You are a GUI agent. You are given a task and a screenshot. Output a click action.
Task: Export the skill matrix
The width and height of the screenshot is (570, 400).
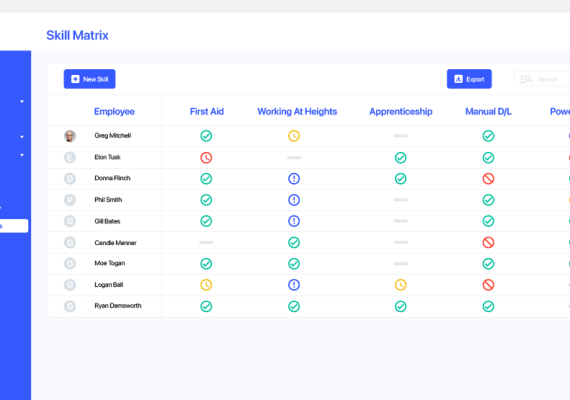pos(469,79)
